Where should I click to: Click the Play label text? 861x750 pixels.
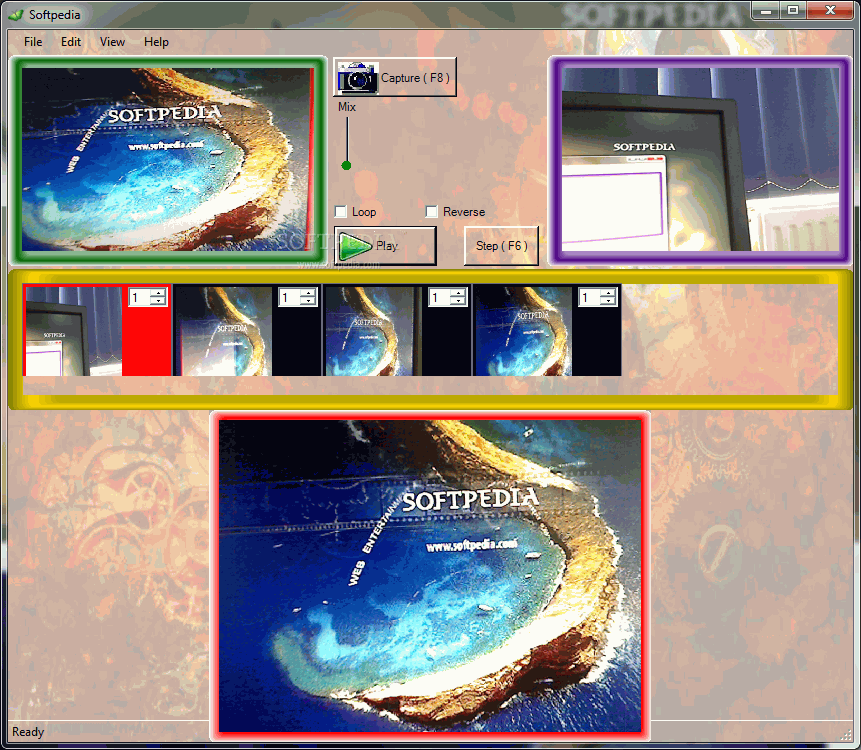[x=387, y=246]
